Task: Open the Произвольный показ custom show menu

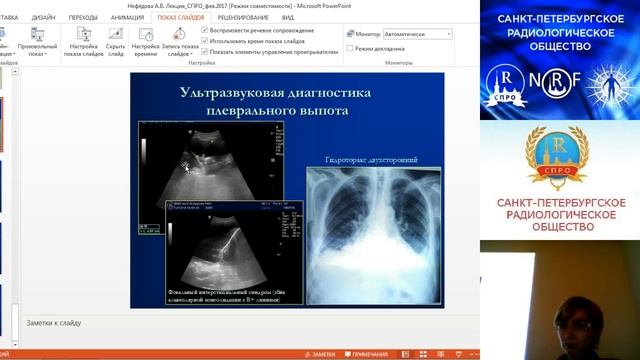Action: click(37, 42)
